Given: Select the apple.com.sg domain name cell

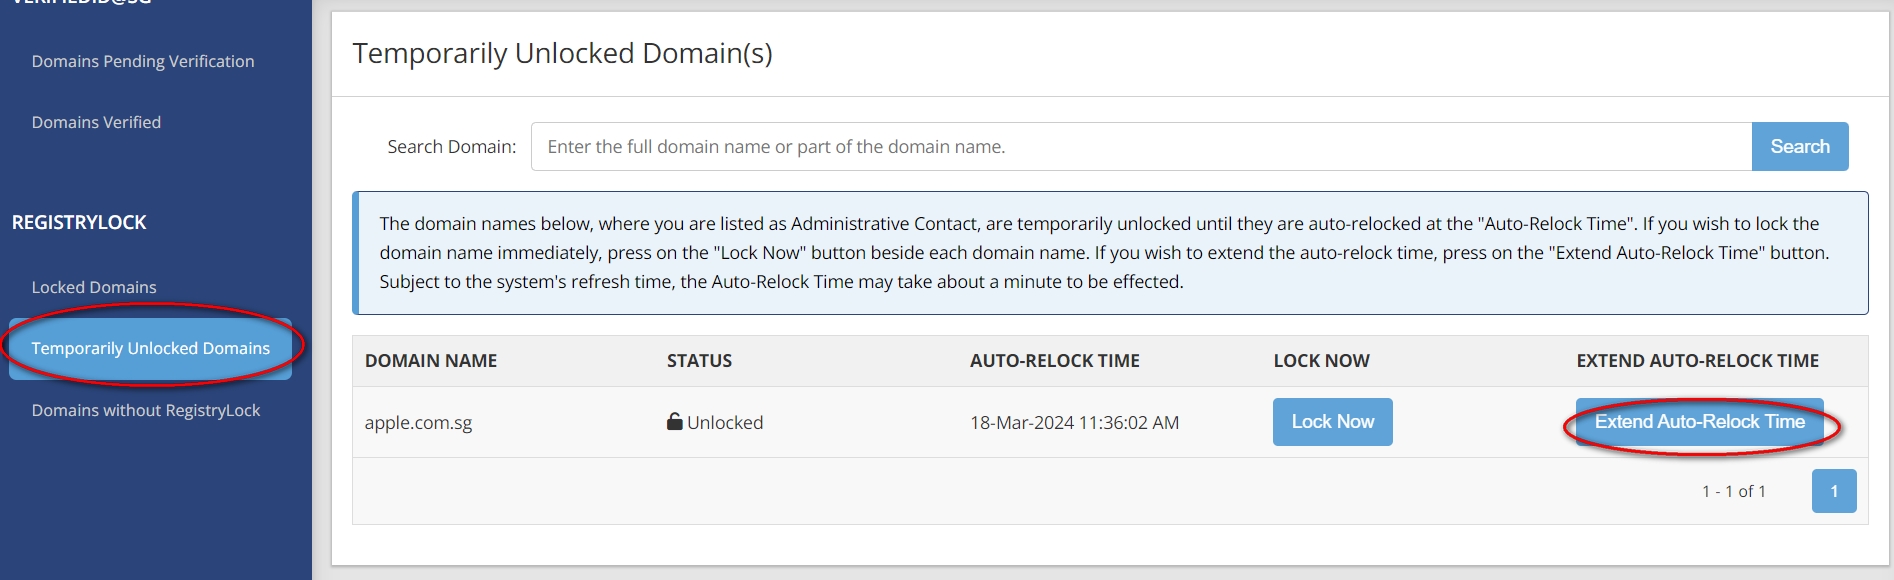Looking at the screenshot, I should 418,423.
